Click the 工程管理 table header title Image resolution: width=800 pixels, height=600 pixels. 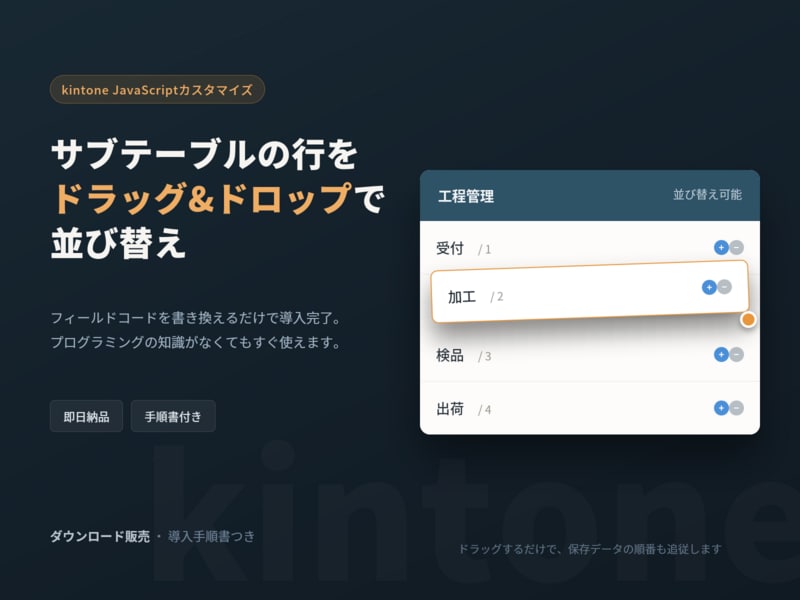(466, 196)
